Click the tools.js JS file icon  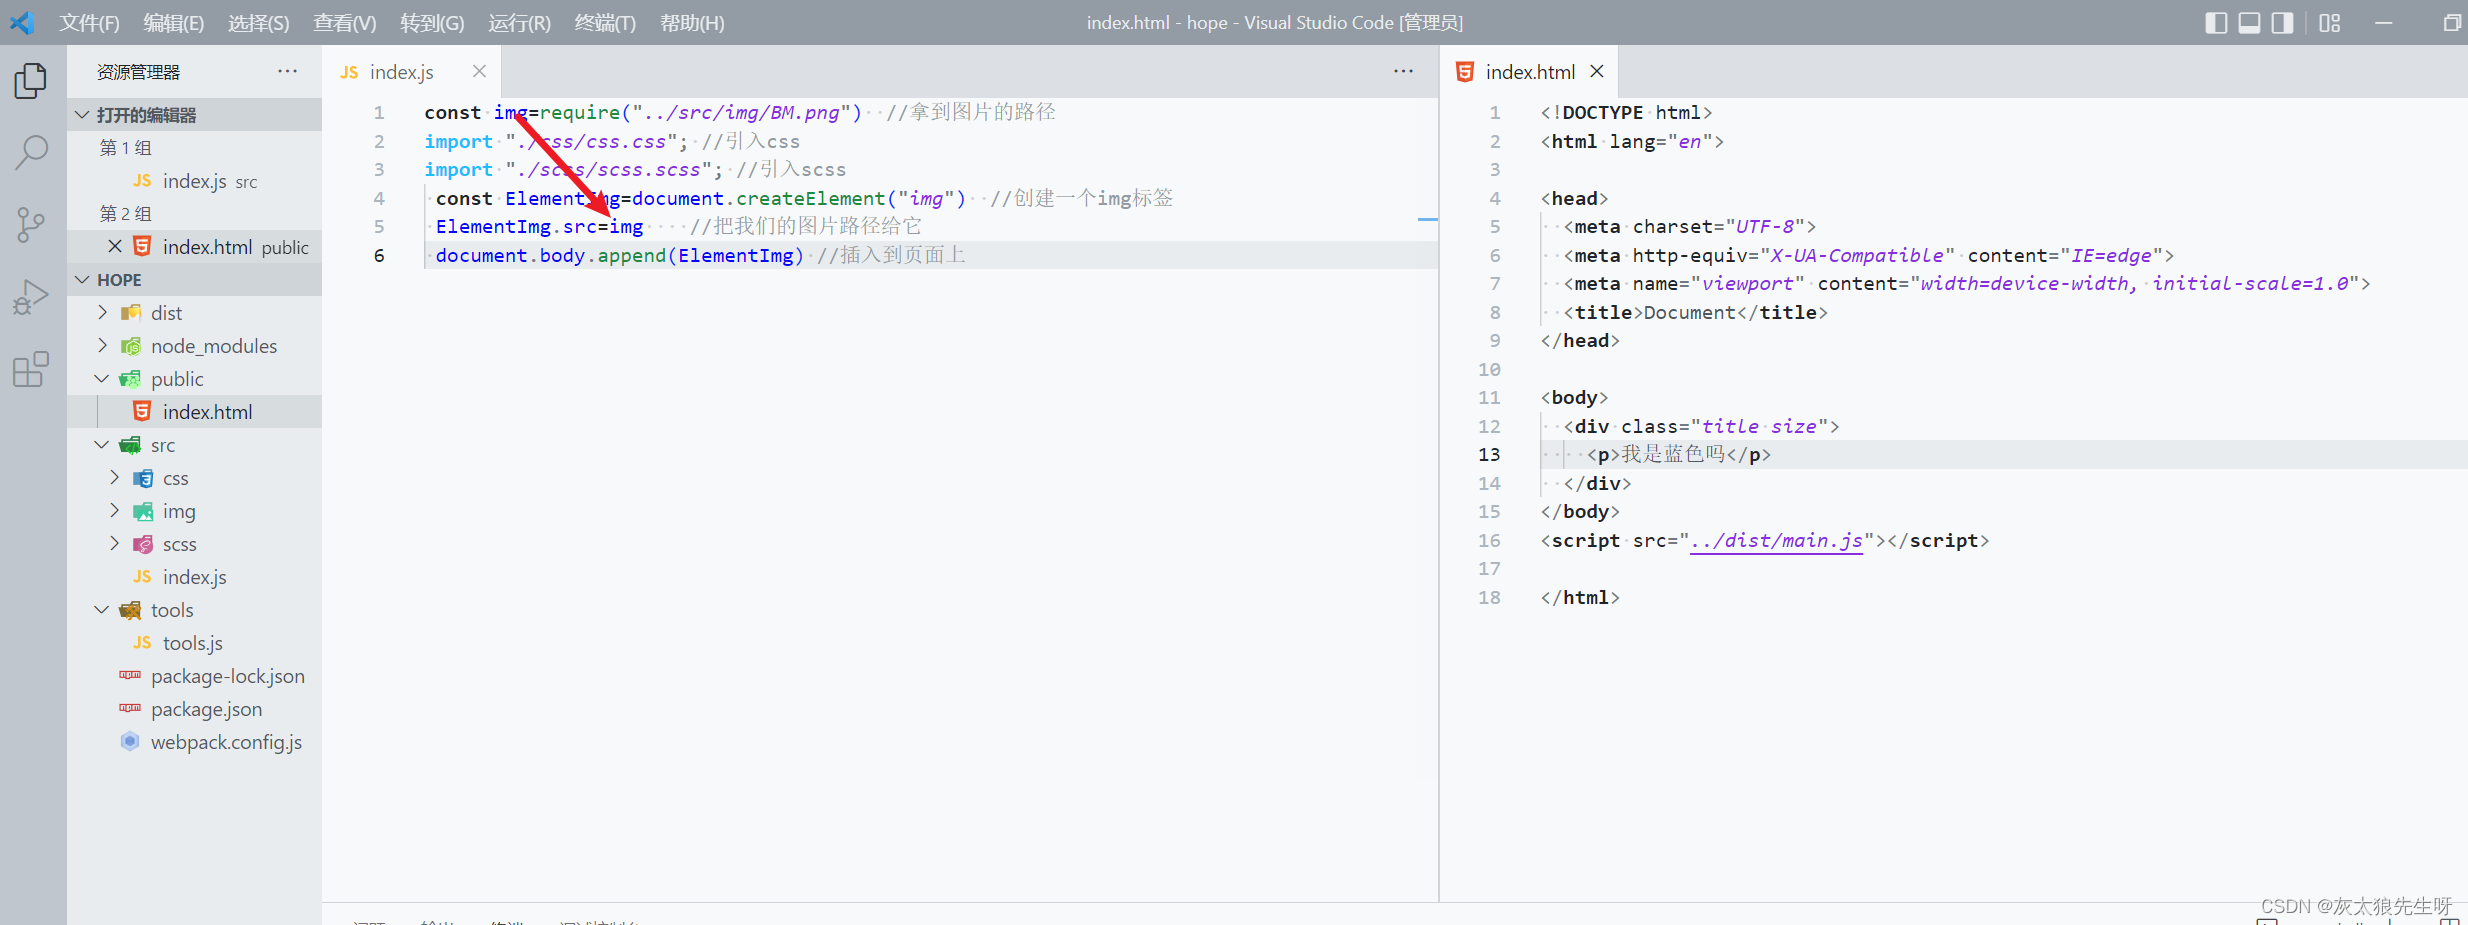[x=142, y=642]
